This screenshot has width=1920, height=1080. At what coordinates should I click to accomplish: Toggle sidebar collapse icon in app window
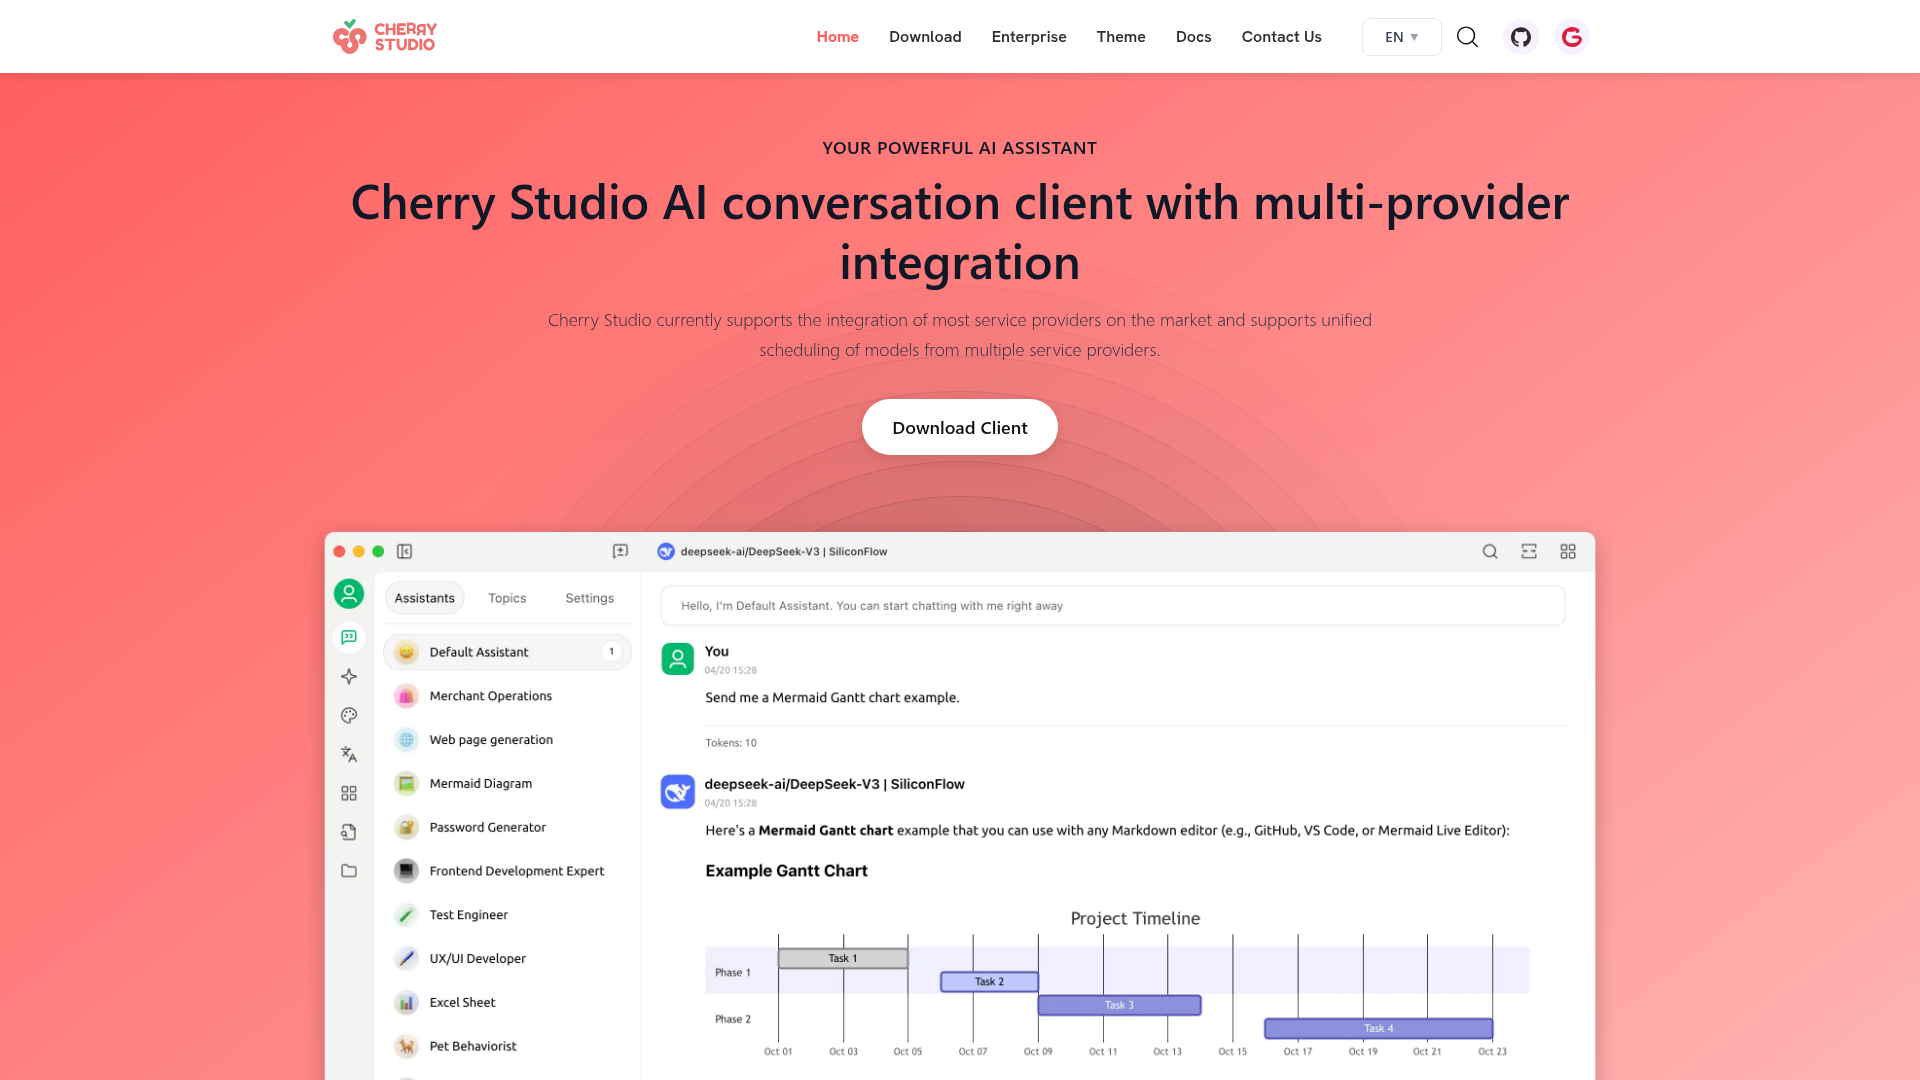[x=405, y=551]
